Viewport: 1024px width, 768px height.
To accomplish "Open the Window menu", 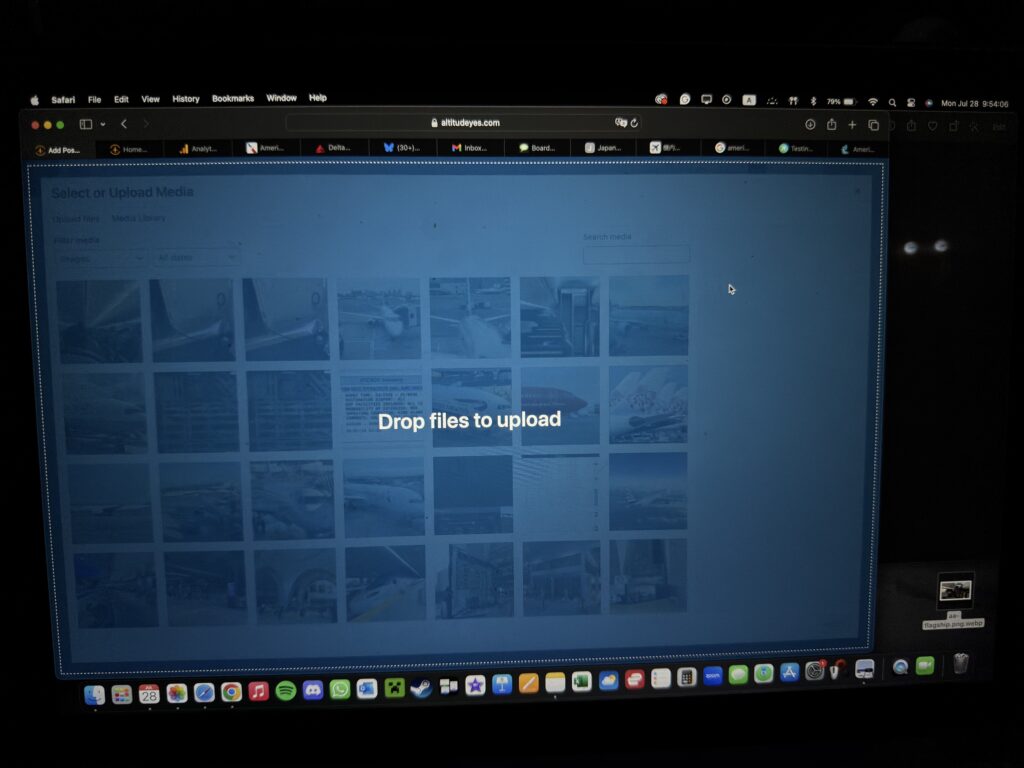I will click(x=281, y=98).
